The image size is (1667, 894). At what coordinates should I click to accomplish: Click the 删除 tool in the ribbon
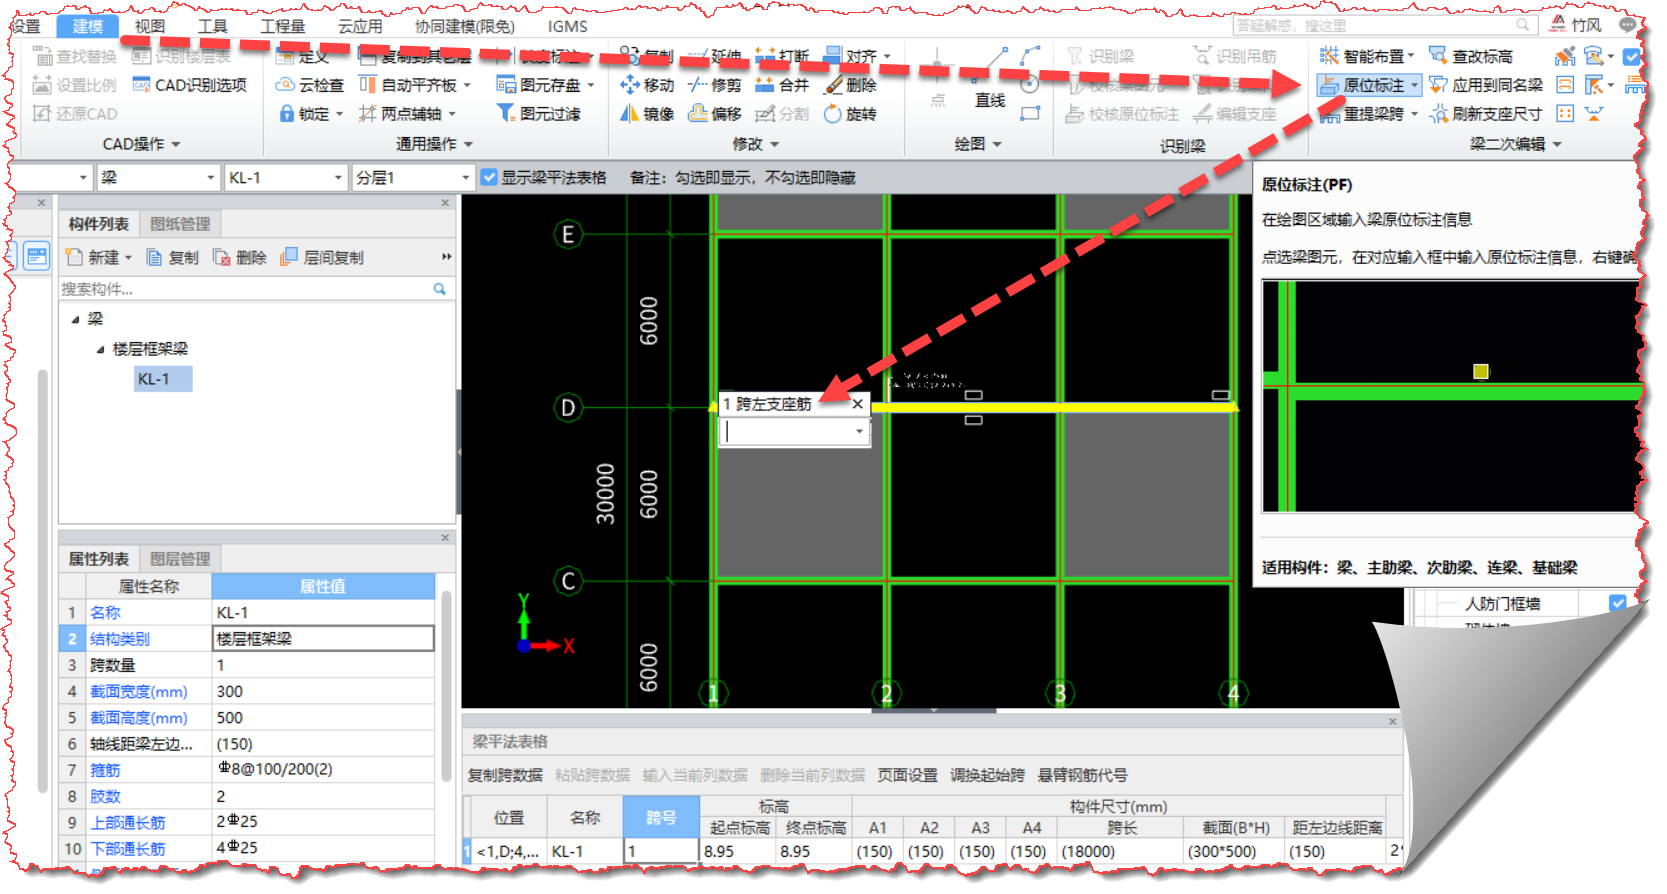click(x=850, y=85)
